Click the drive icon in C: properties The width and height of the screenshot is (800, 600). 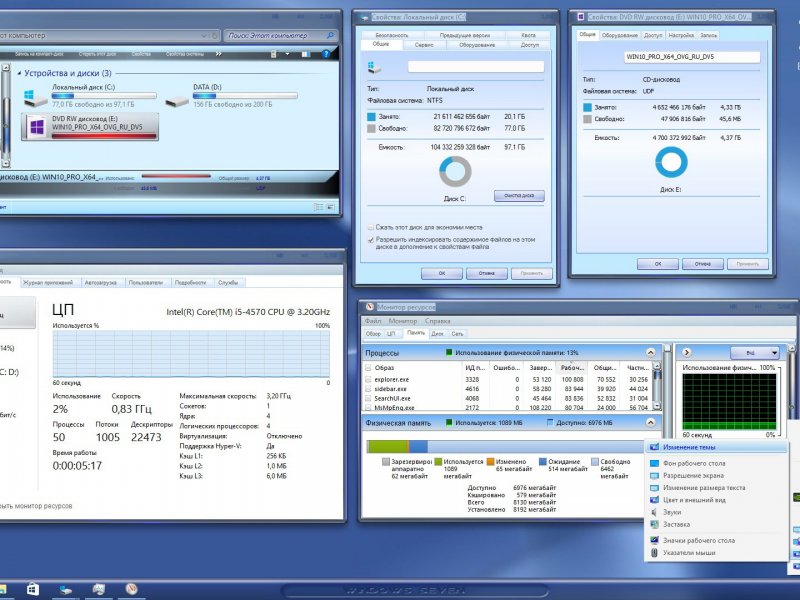pos(374,67)
